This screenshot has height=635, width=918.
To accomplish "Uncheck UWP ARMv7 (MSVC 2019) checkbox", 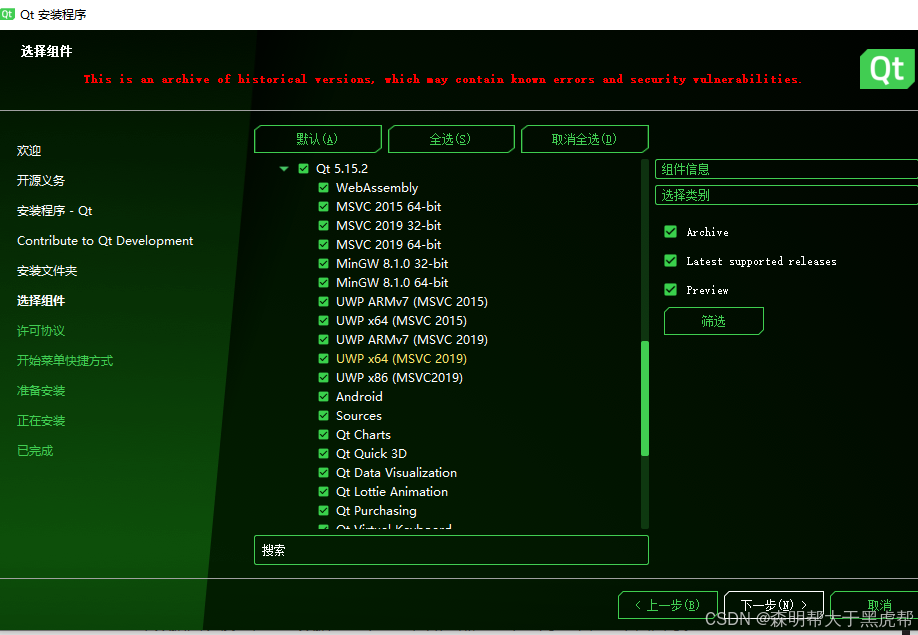I will [x=323, y=339].
